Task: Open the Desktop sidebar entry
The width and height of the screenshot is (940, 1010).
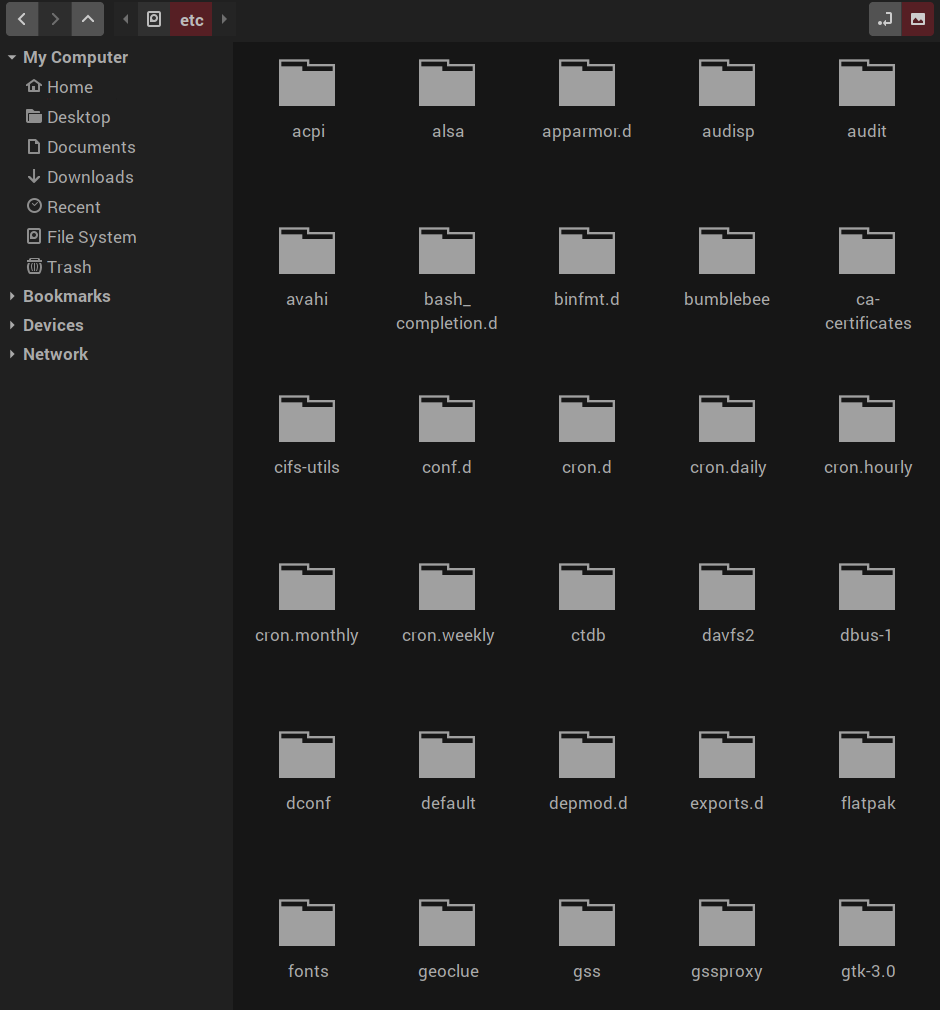Action: coord(78,117)
